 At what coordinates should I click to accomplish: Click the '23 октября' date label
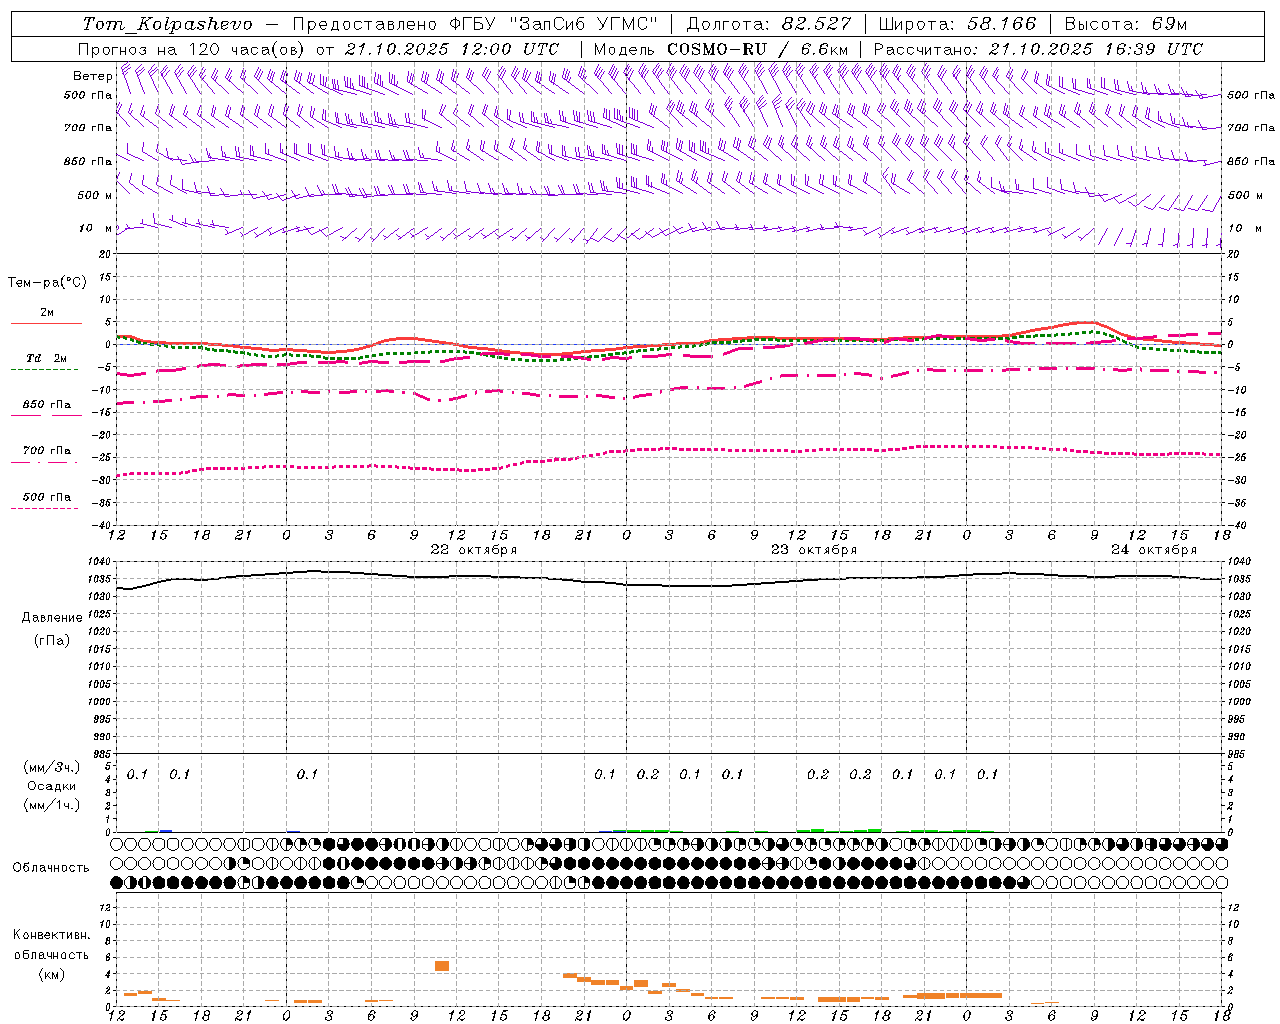pyautogui.click(x=814, y=550)
